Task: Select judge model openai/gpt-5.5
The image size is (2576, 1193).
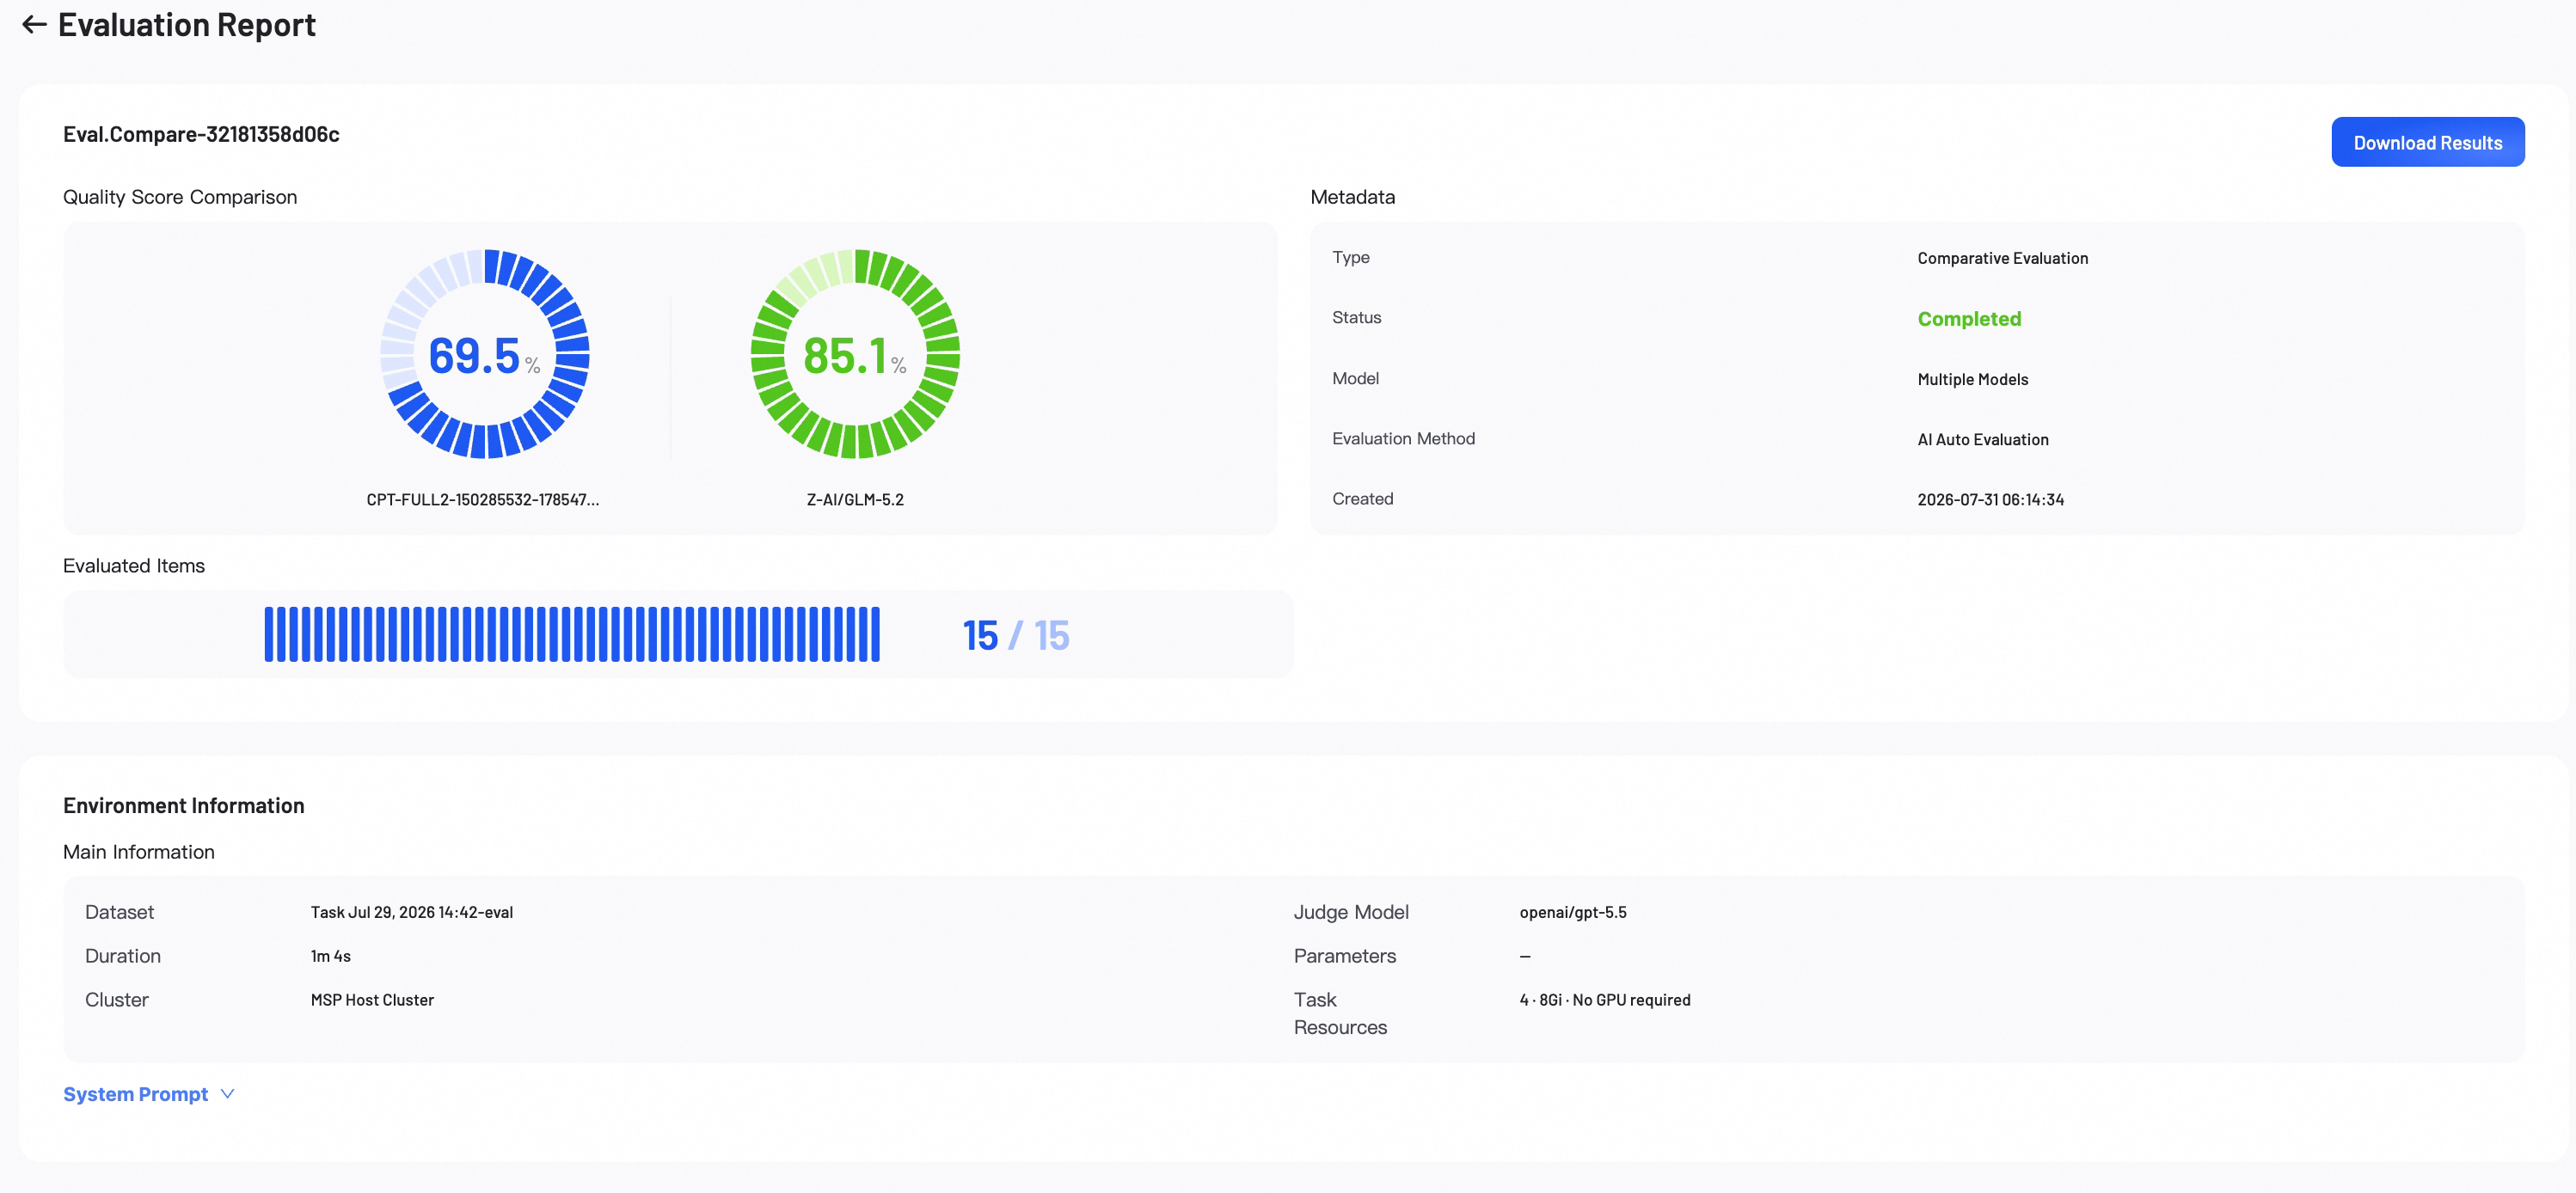Action: (x=1573, y=912)
